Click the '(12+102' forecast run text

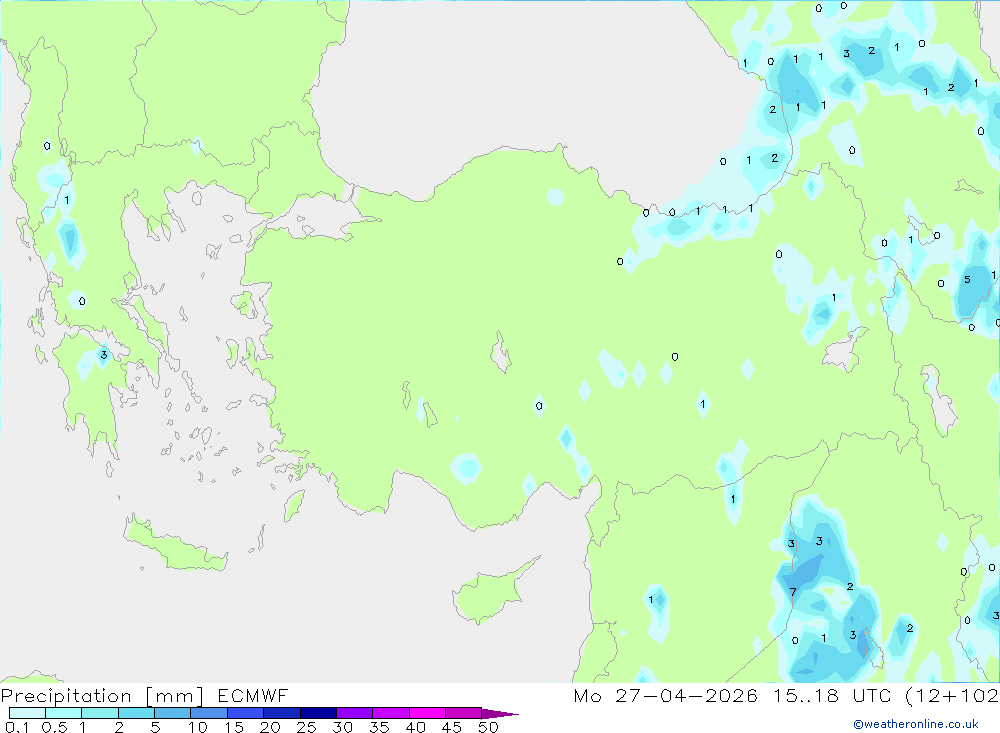952,696
